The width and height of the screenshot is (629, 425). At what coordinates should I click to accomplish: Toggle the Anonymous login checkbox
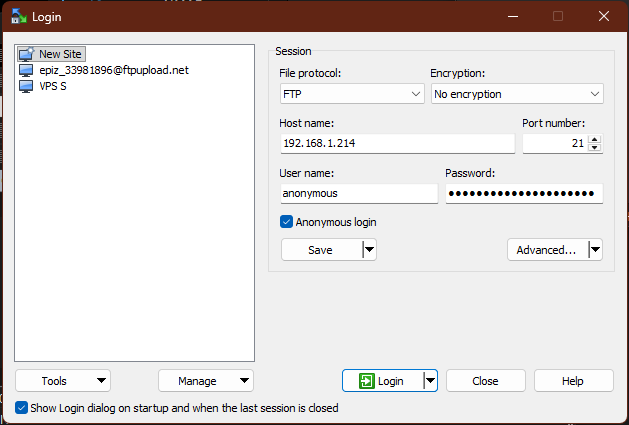pyautogui.click(x=287, y=222)
